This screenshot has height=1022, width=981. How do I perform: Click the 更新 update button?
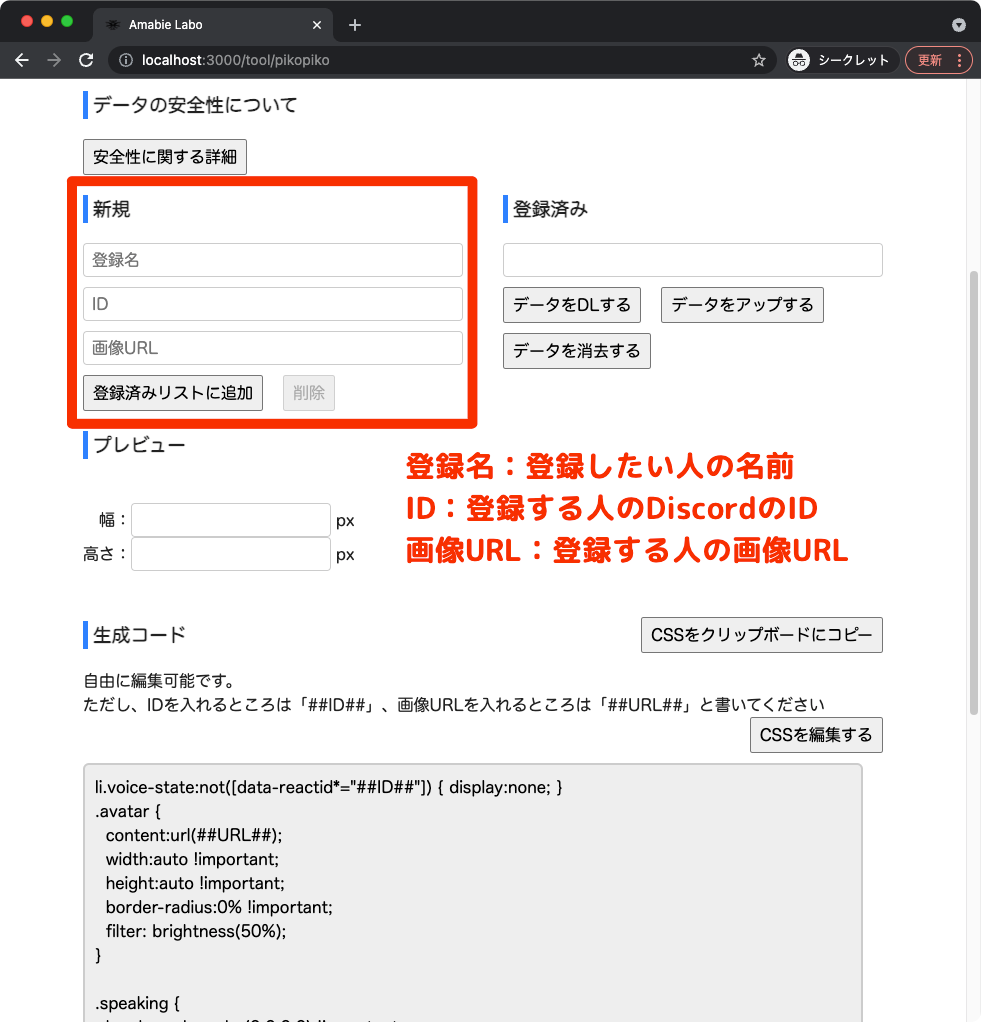click(x=930, y=61)
